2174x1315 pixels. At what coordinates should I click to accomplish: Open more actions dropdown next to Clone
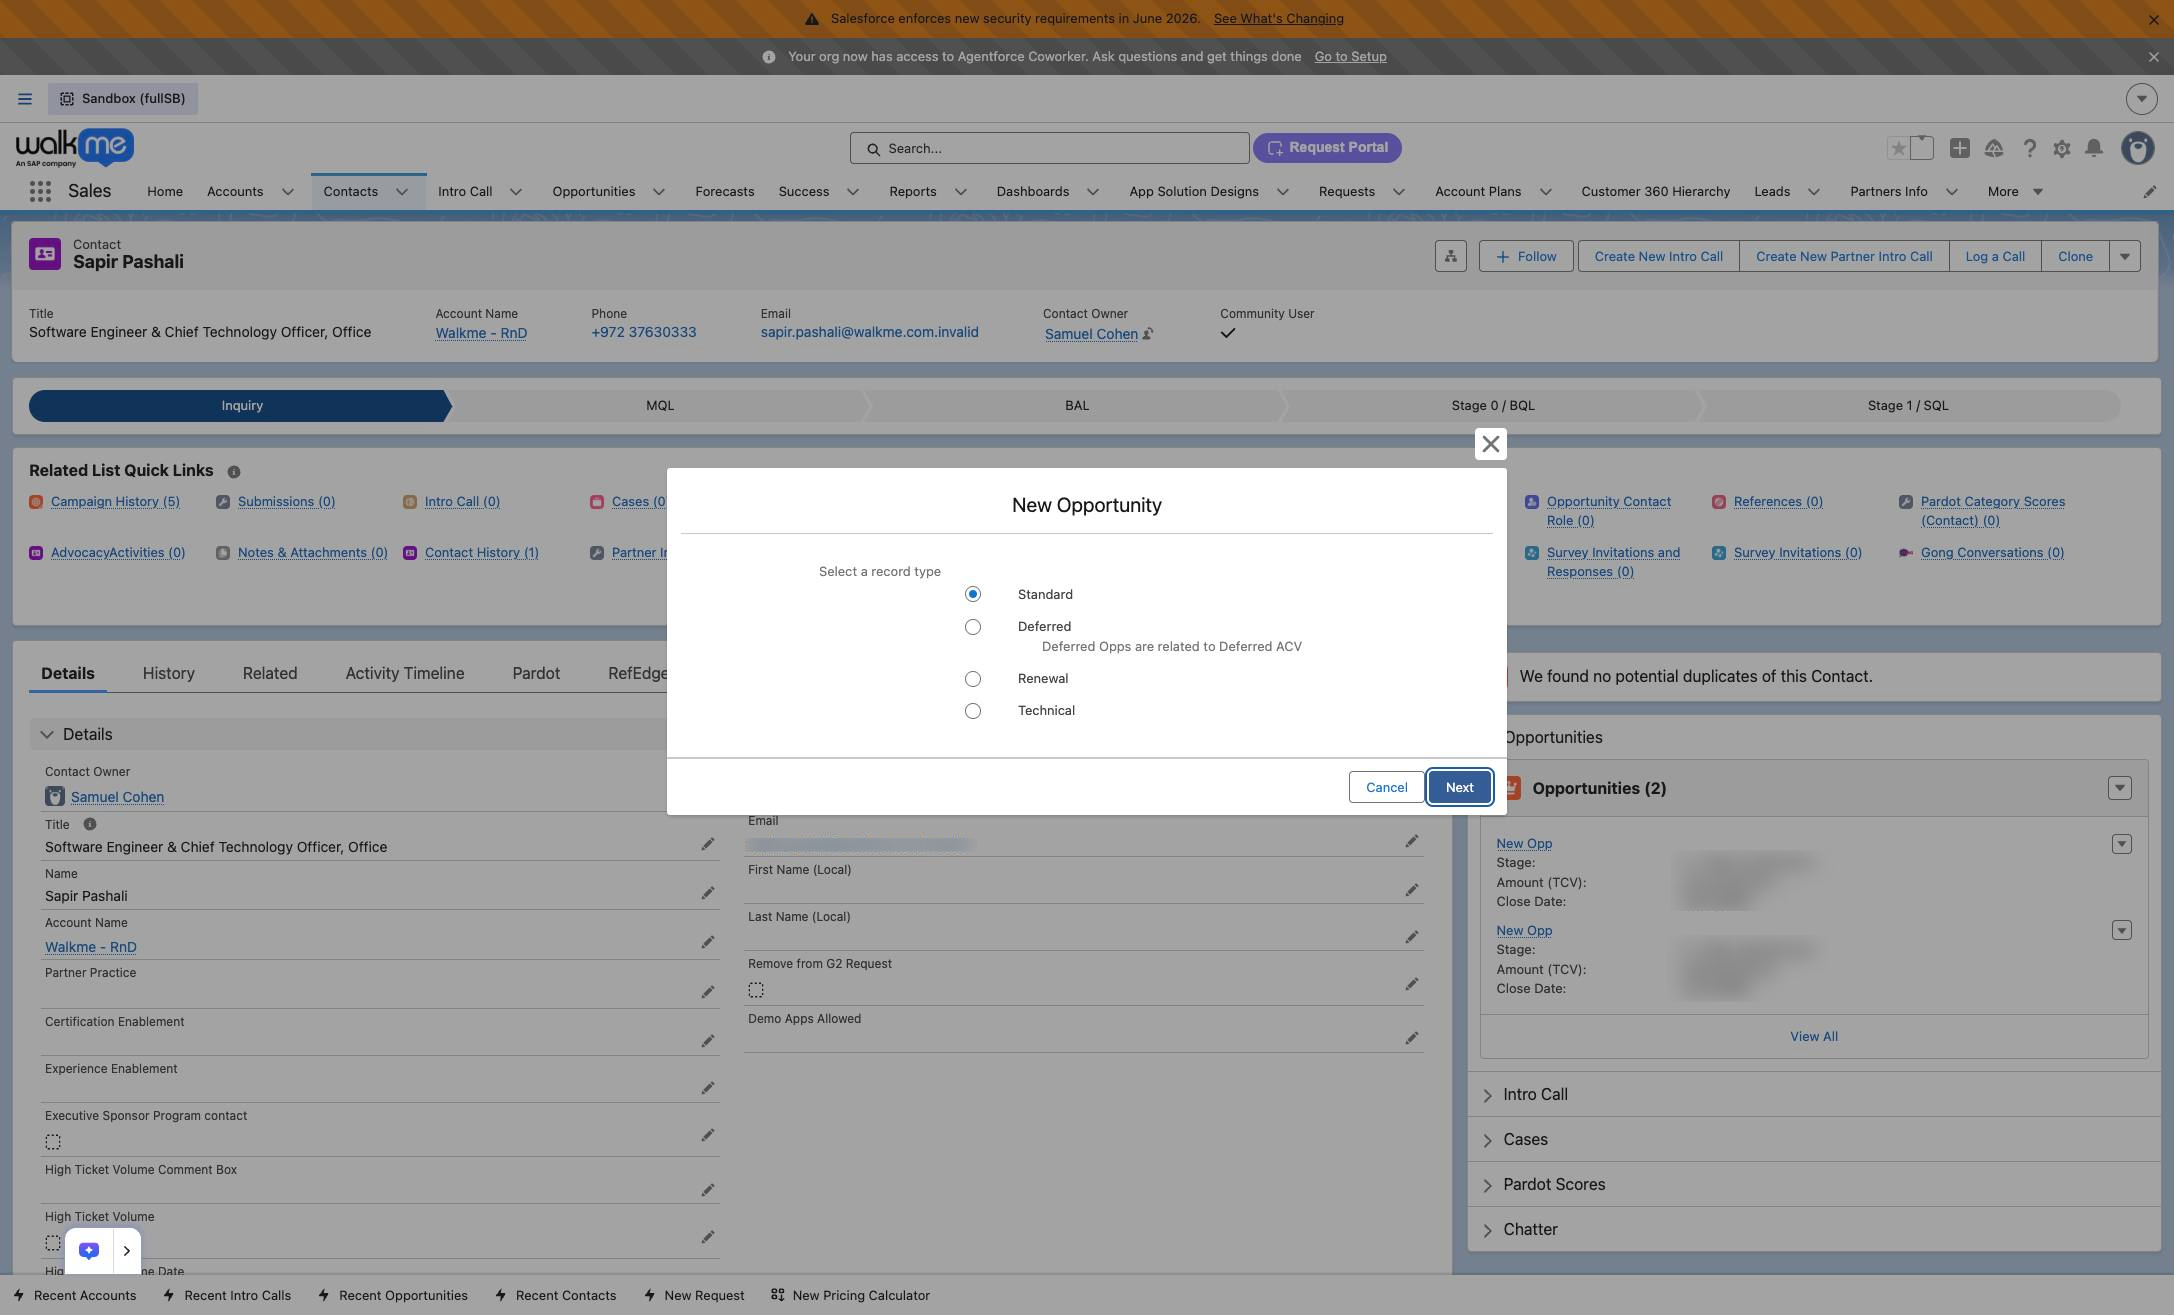coord(2125,256)
